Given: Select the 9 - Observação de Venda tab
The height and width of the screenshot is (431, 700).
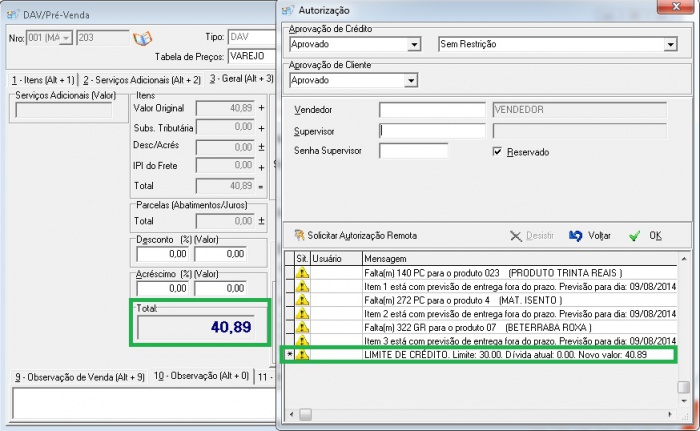Looking at the screenshot, I should click(78, 376).
